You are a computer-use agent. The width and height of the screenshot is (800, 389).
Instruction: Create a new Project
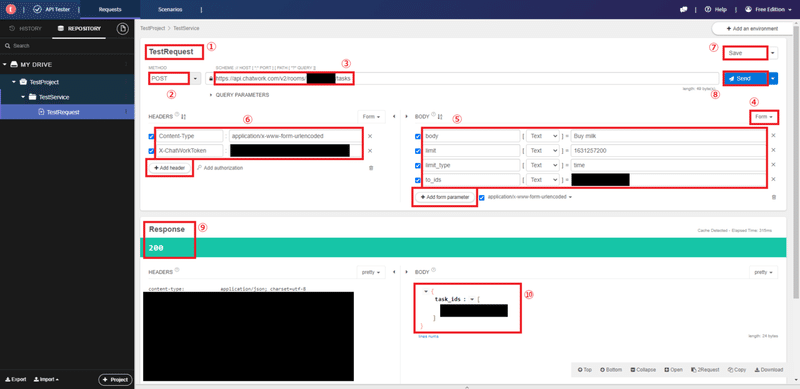coord(115,380)
